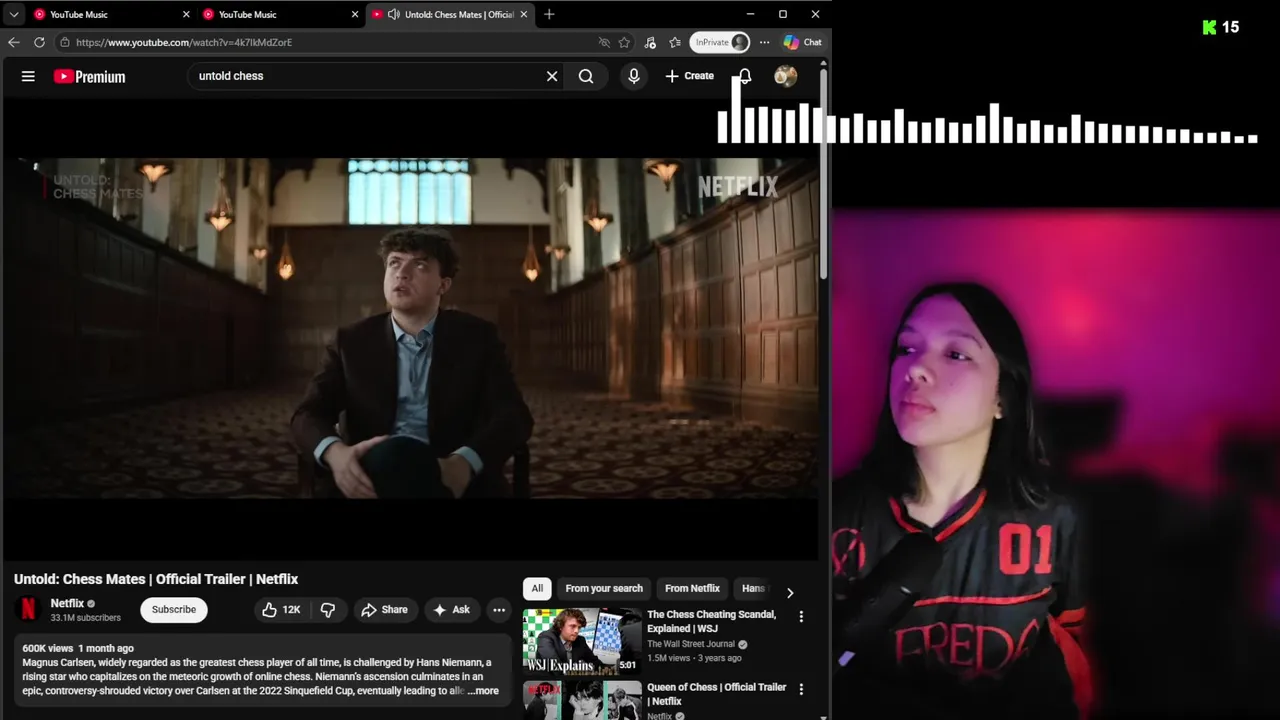Open the music note media icon in toolbar
Screen dimensions: 1280x720
(x=650, y=42)
